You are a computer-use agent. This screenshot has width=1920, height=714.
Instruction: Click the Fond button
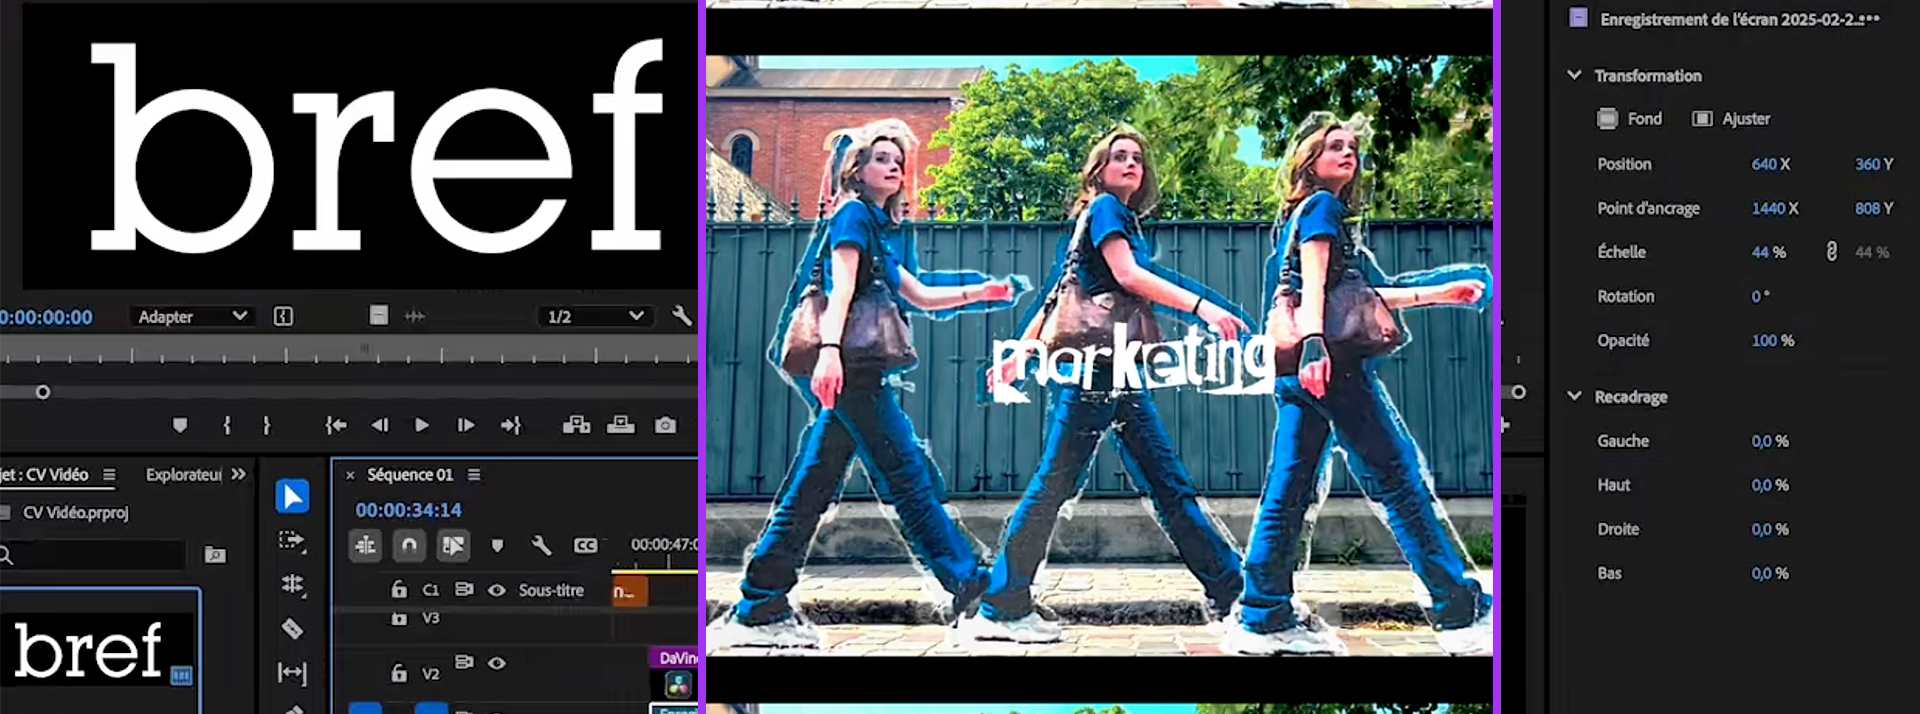point(1629,118)
